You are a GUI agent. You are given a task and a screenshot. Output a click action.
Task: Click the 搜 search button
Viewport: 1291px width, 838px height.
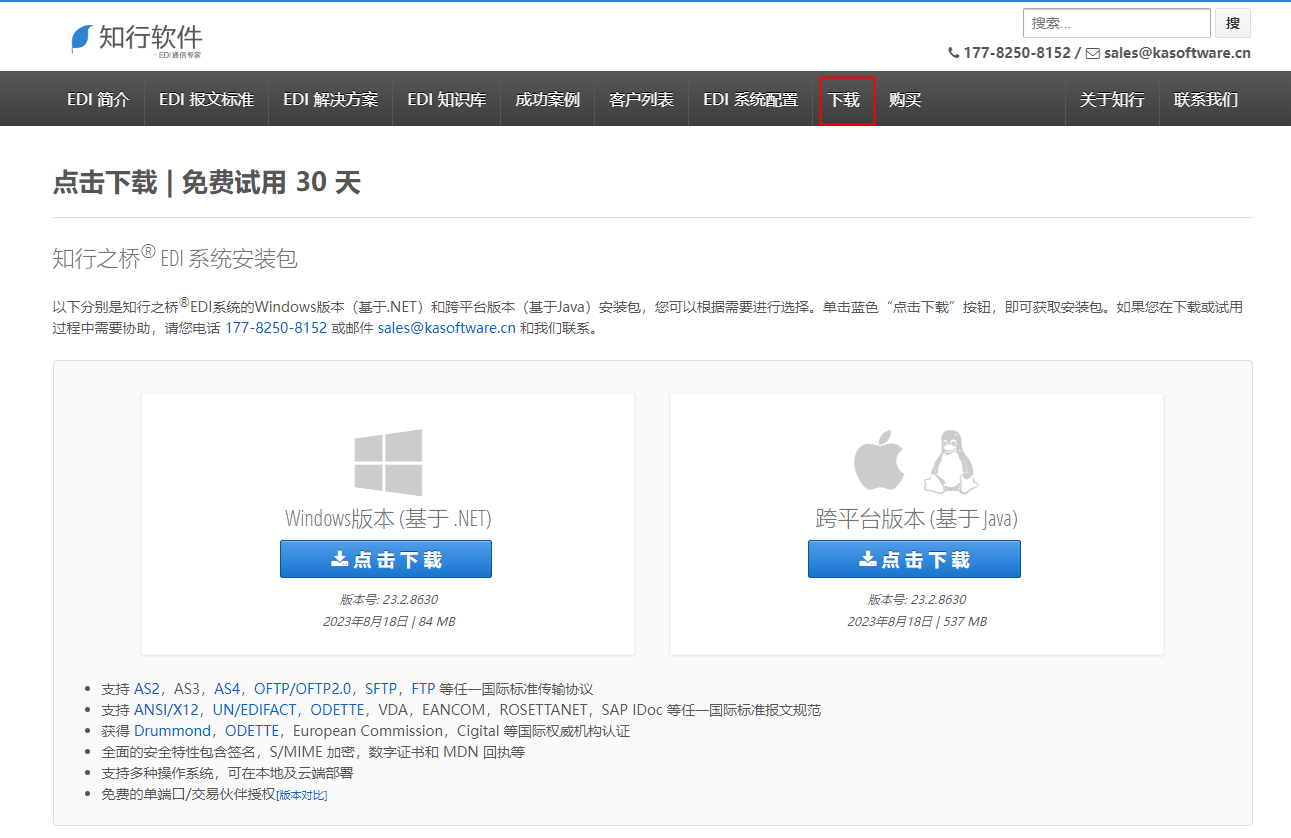click(x=1233, y=23)
